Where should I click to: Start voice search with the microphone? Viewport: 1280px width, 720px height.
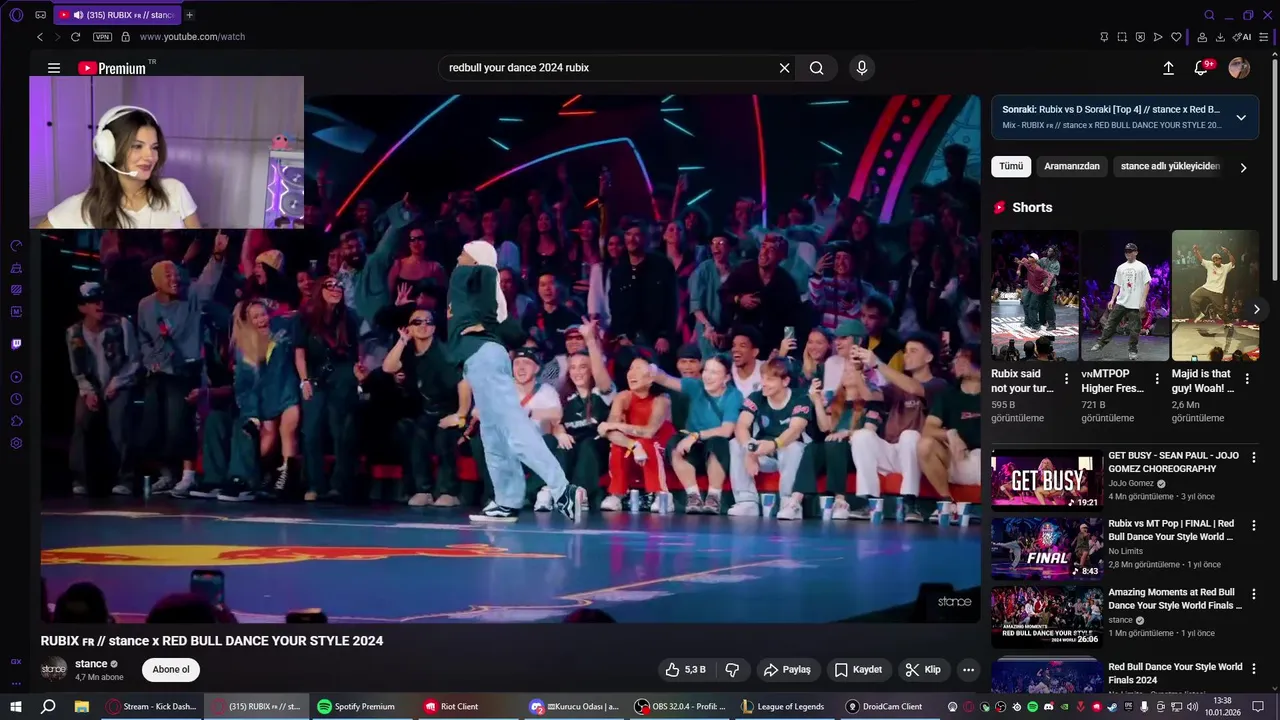pos(862,68)
